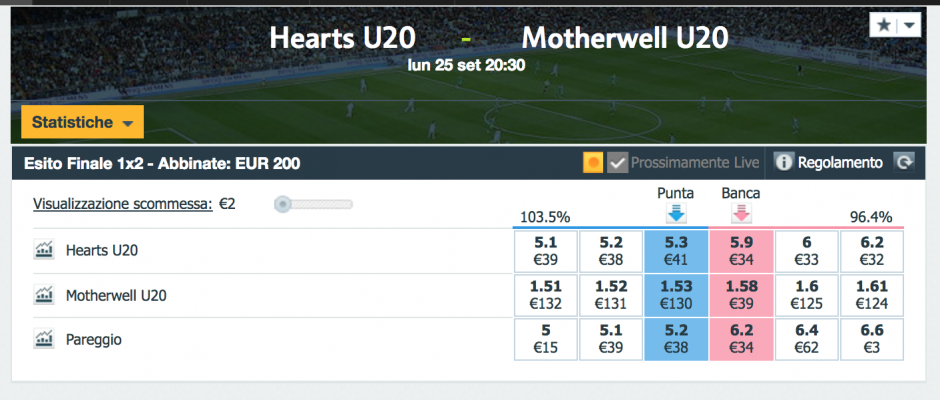
Task: Back Hearts U20 at 5.3
Action: tap(676, 251)
